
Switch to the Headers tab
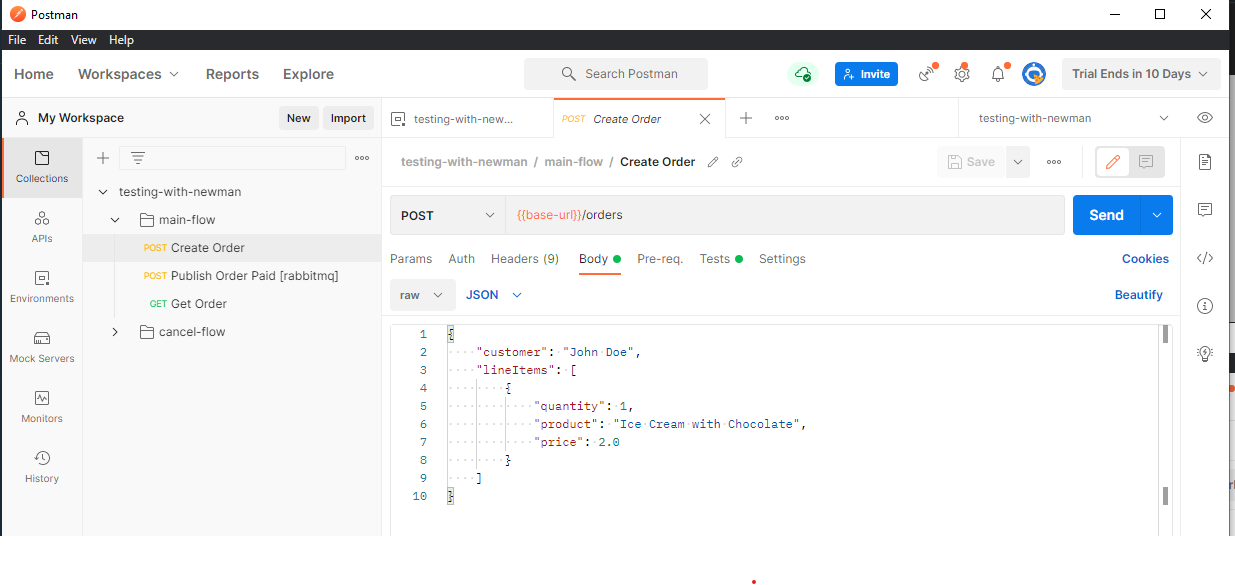point(525,259)
